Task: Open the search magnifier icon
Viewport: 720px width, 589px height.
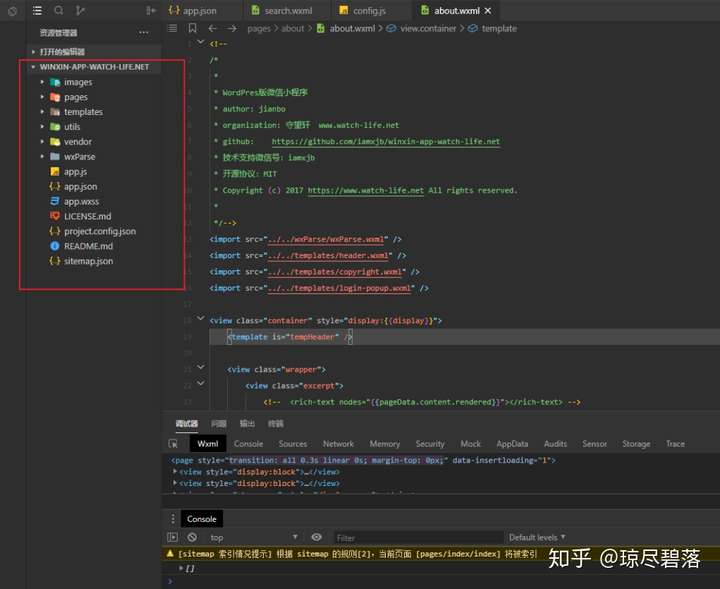Action: click(x=59, y=10)
